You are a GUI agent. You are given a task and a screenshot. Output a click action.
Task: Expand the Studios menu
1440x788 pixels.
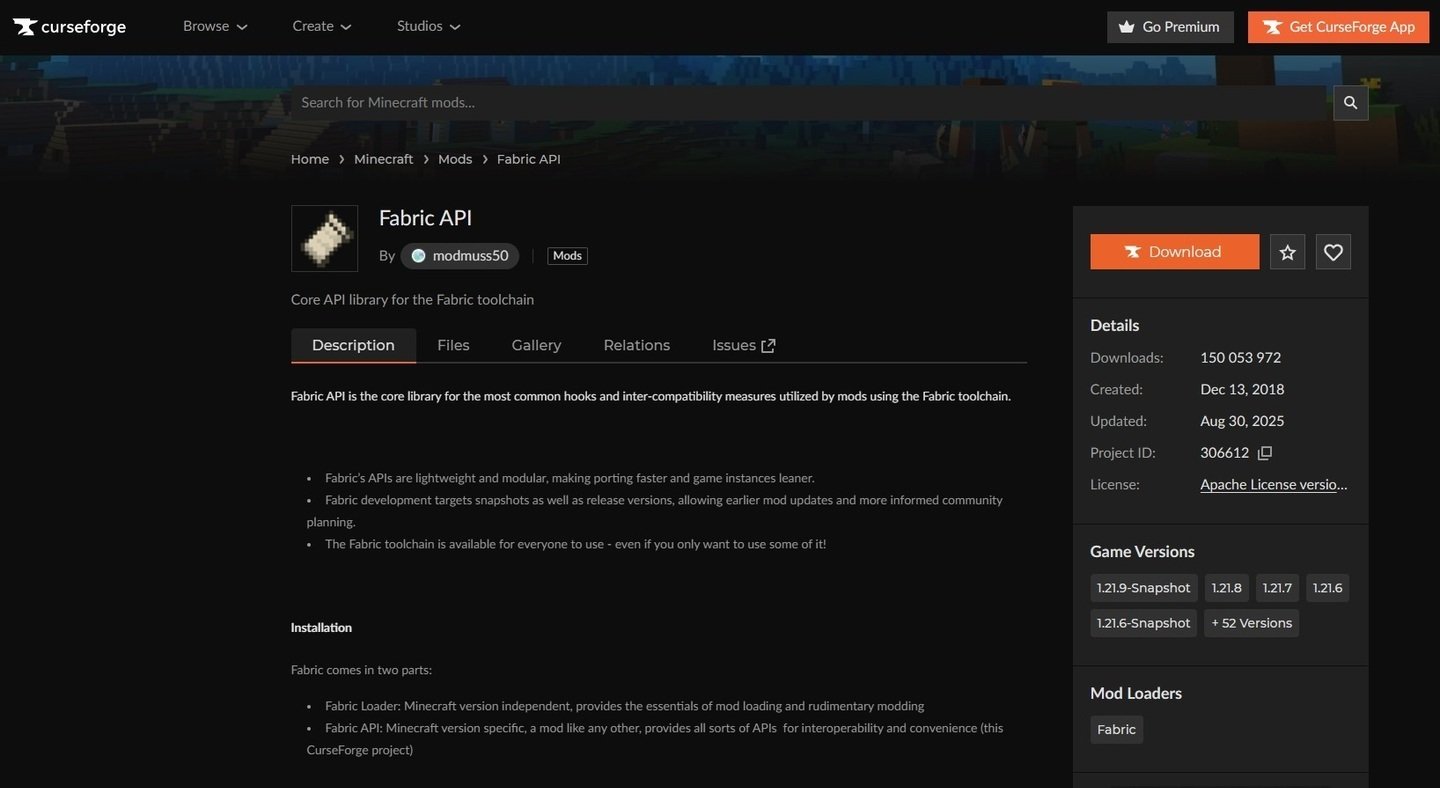(429, 26)
